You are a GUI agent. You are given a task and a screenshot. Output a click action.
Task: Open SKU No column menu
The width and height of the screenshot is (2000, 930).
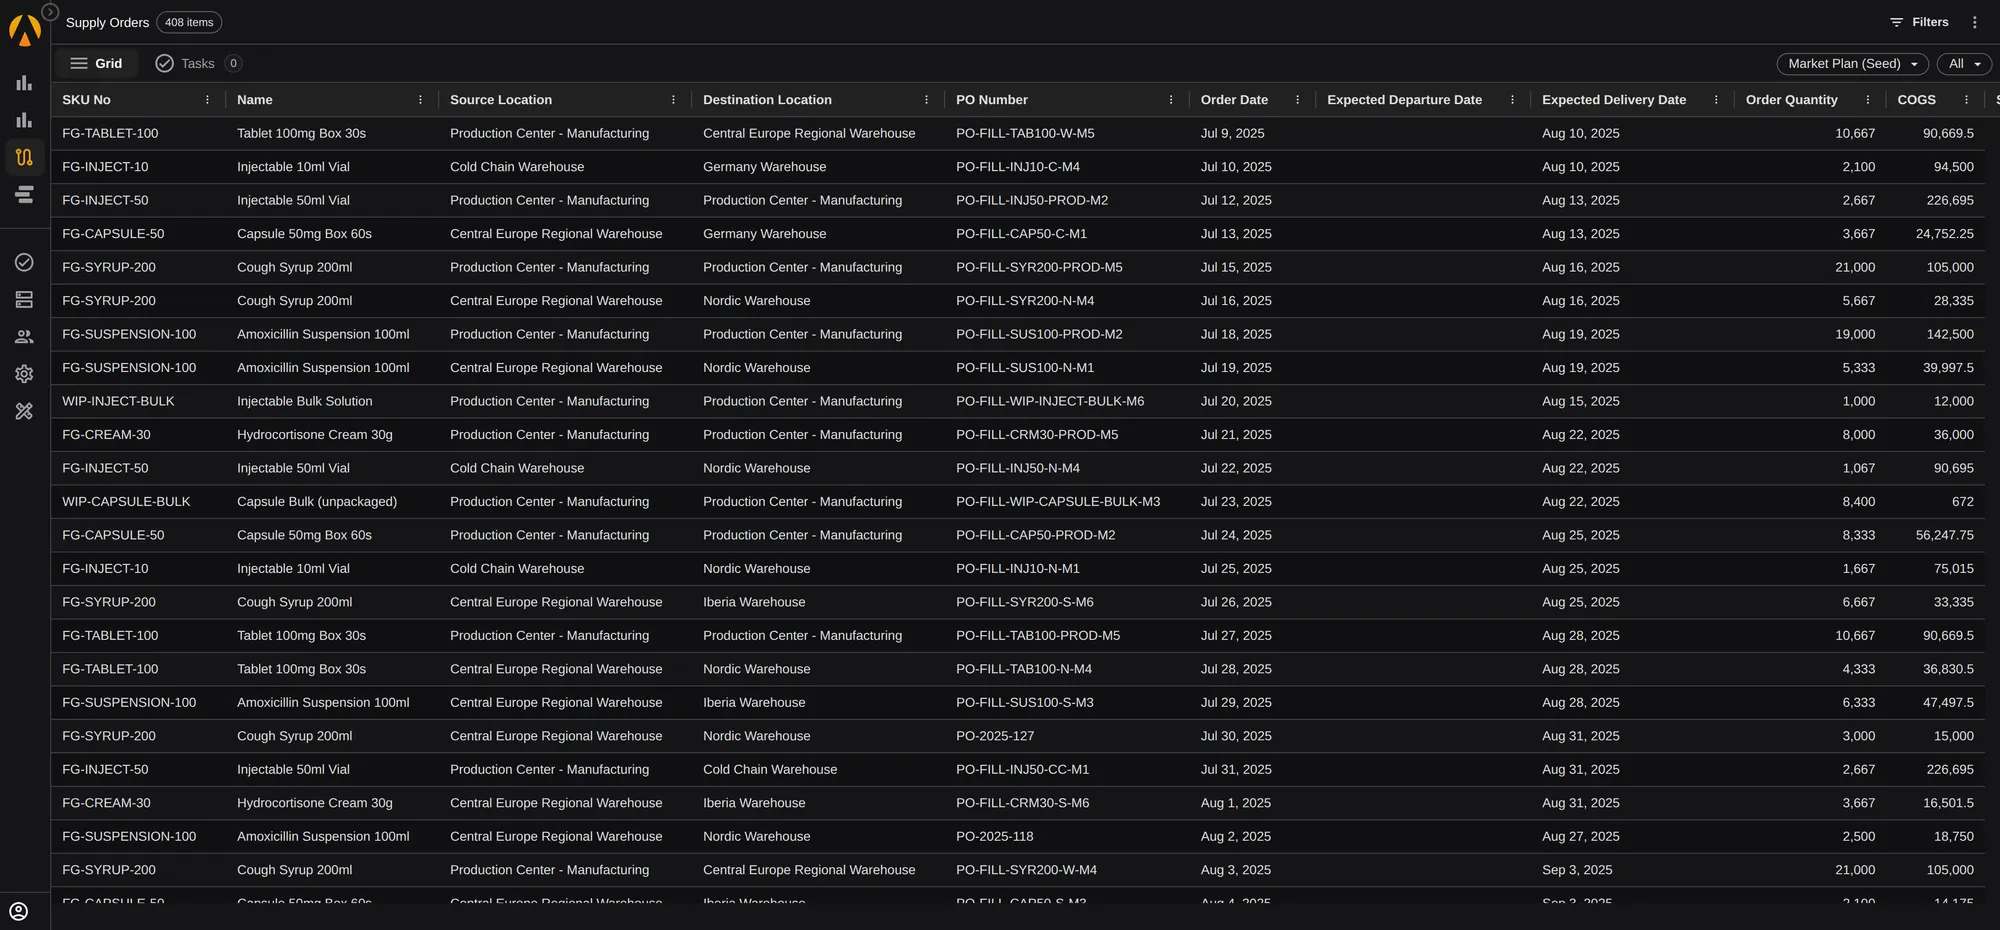tap(208, 100)
